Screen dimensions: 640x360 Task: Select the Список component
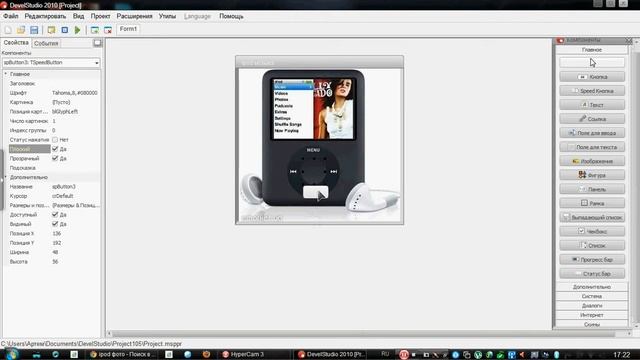(x=592, y=245)
